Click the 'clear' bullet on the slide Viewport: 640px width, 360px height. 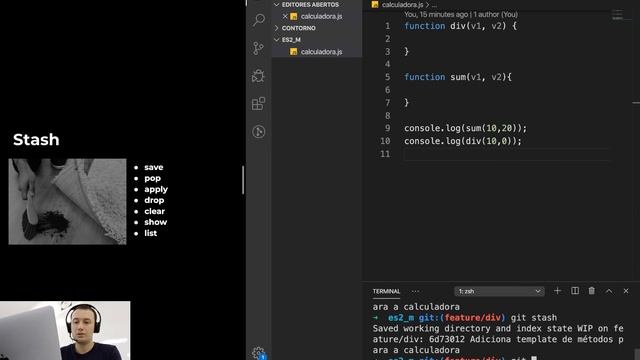point(154,211)
